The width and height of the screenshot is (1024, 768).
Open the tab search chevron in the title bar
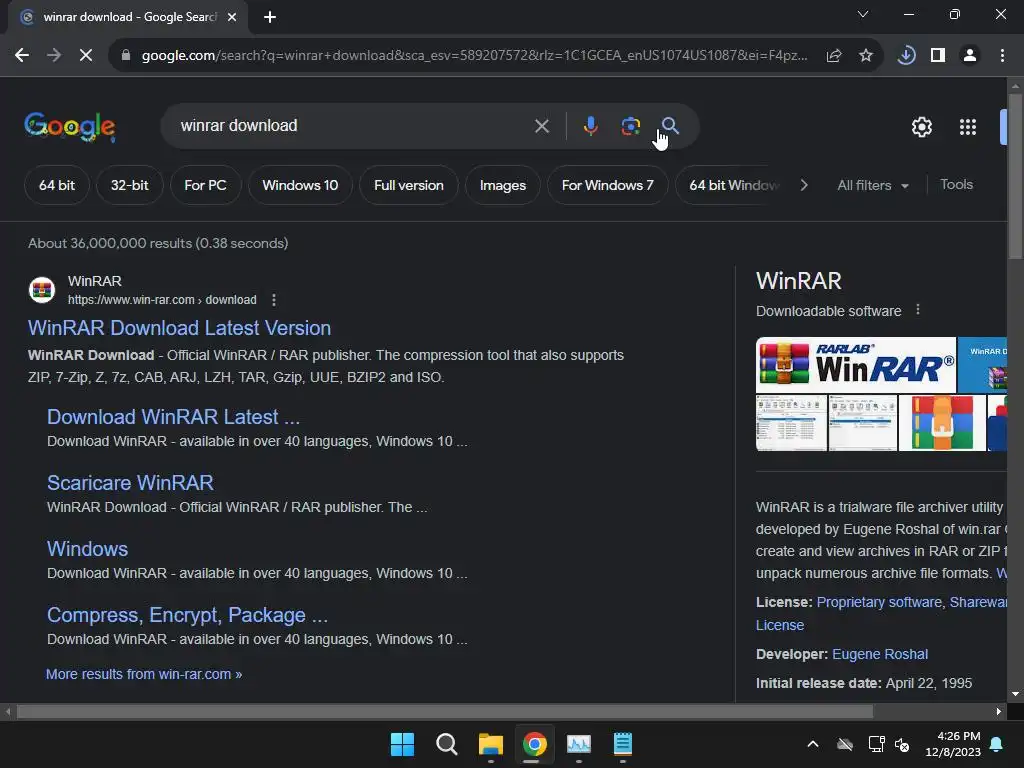coord(863,14)
